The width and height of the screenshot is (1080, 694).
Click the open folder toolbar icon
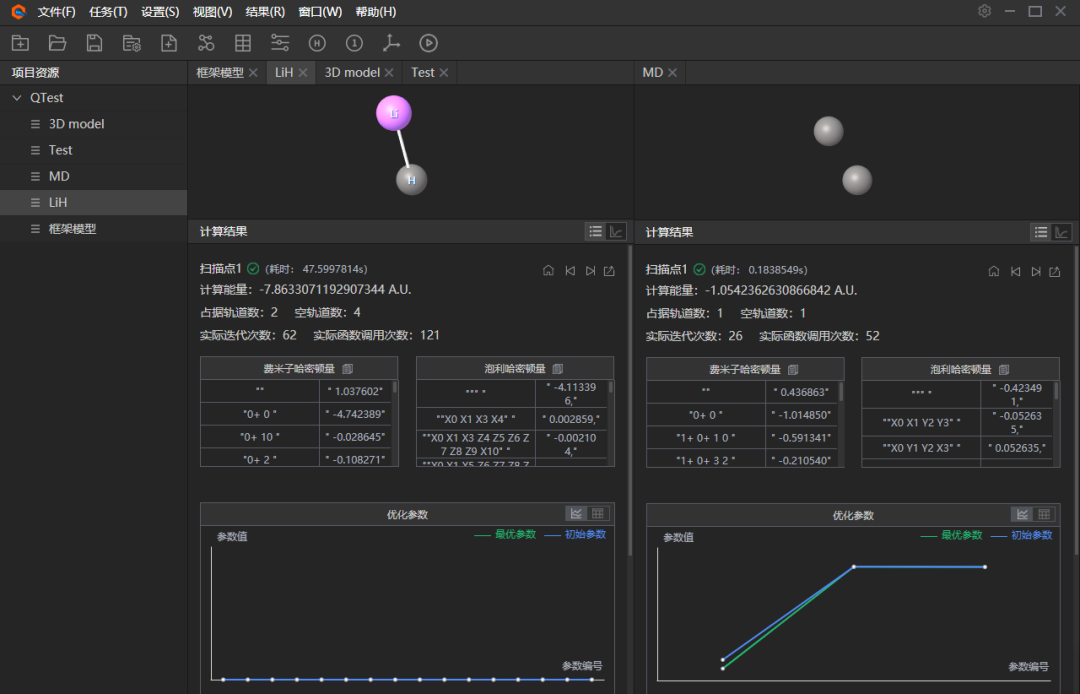tap(57, 43)
